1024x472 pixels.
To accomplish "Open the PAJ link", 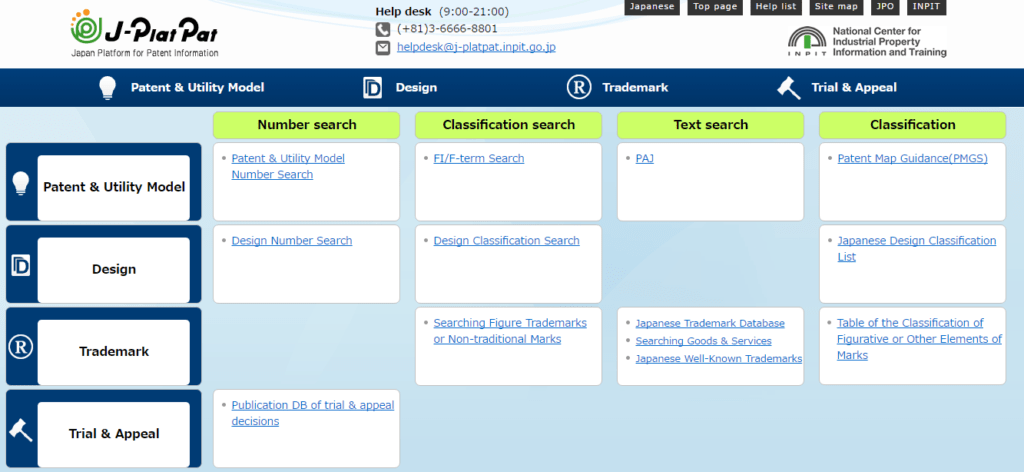I will [x=645, y=159].
